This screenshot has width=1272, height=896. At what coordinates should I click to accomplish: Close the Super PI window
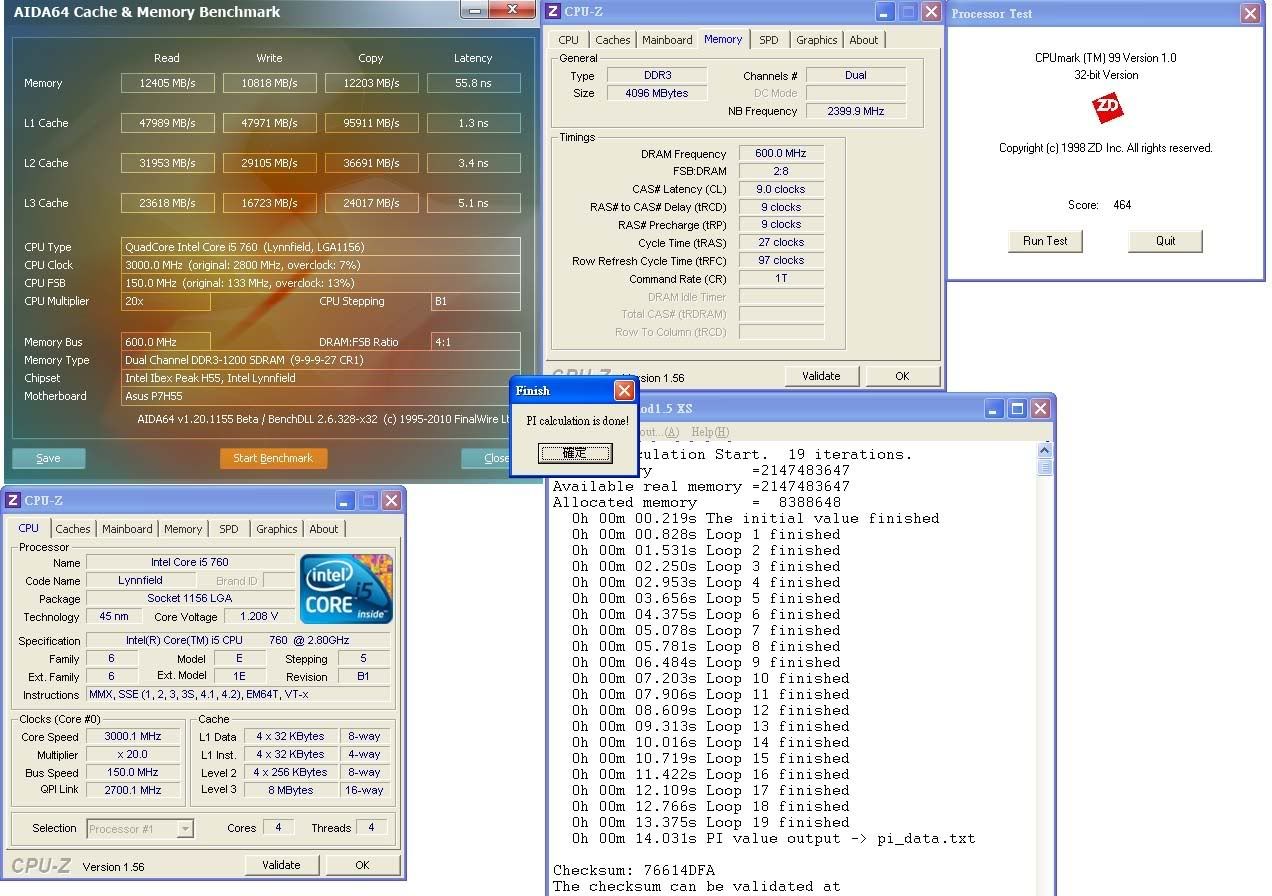pos(1040,408)
